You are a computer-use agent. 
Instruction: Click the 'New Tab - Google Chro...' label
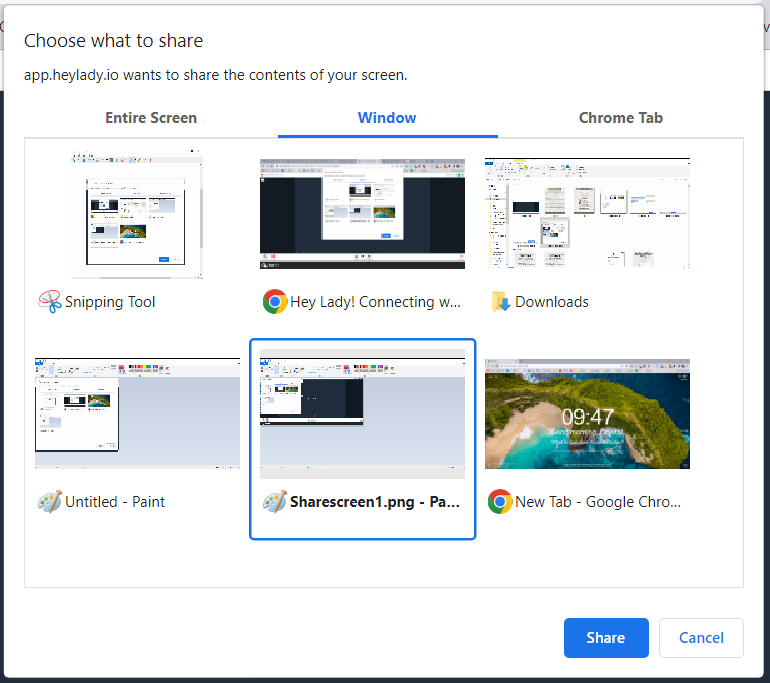598,502
